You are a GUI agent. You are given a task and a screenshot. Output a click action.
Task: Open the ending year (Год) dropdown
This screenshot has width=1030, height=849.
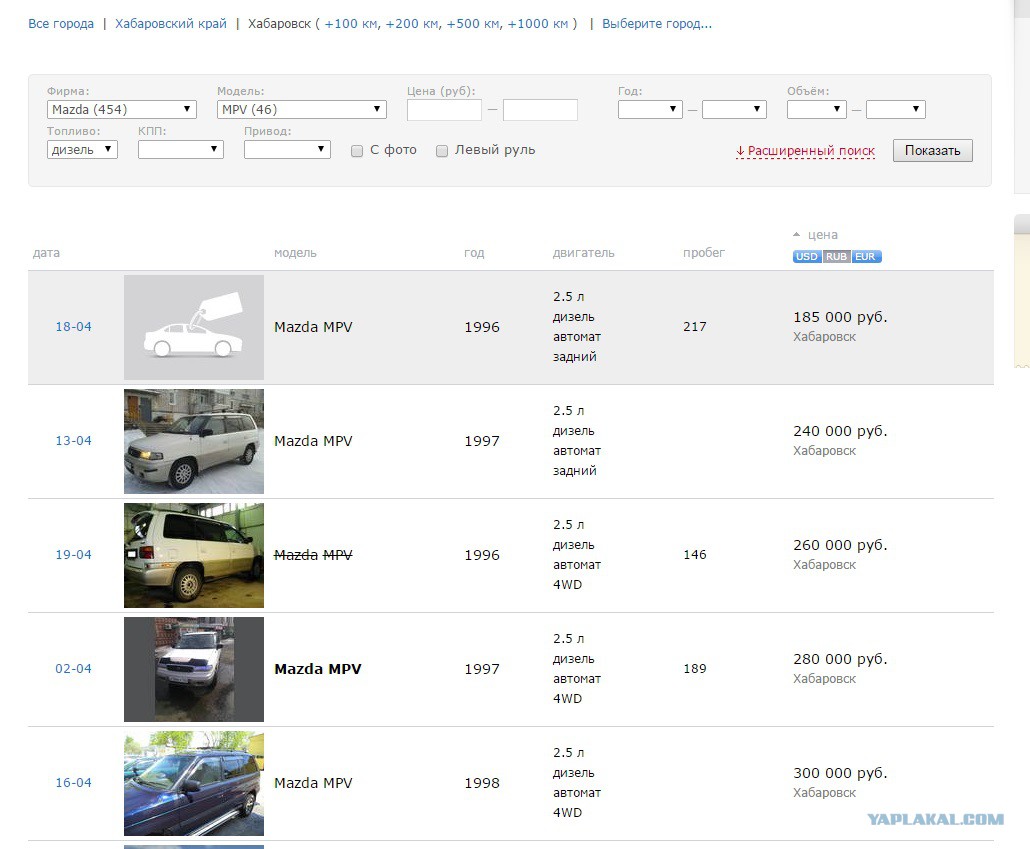click(734, 109)
